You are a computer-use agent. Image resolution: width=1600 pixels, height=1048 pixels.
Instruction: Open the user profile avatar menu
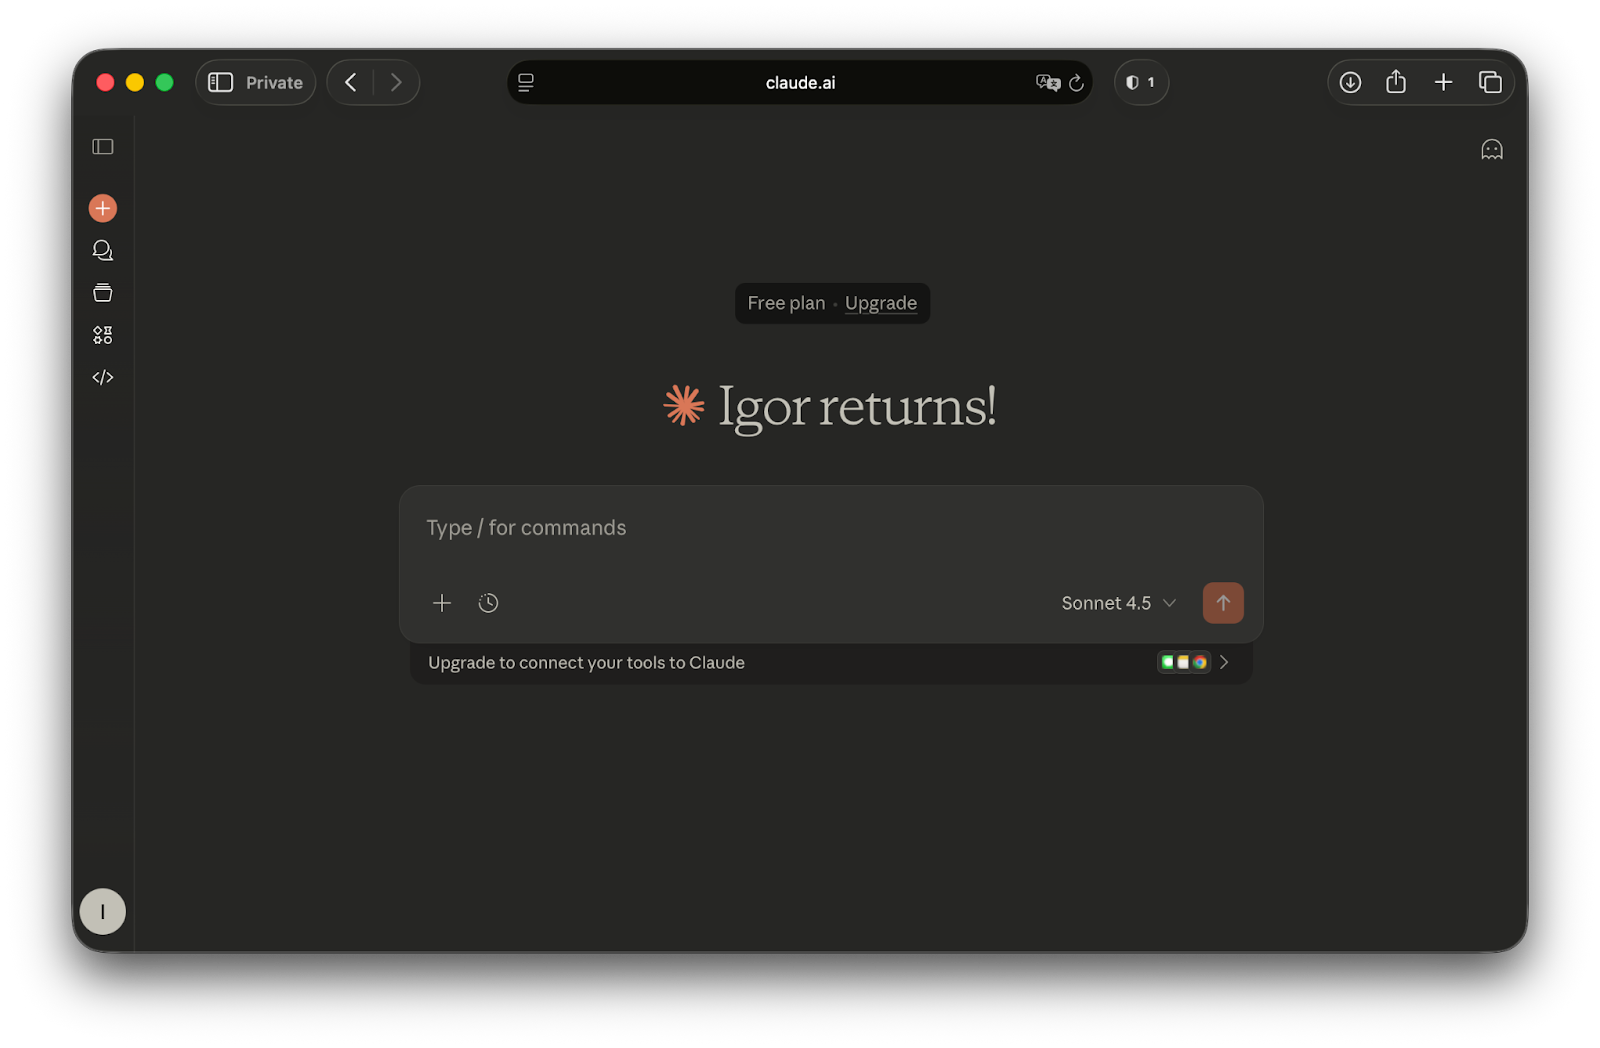click(103, 911)
